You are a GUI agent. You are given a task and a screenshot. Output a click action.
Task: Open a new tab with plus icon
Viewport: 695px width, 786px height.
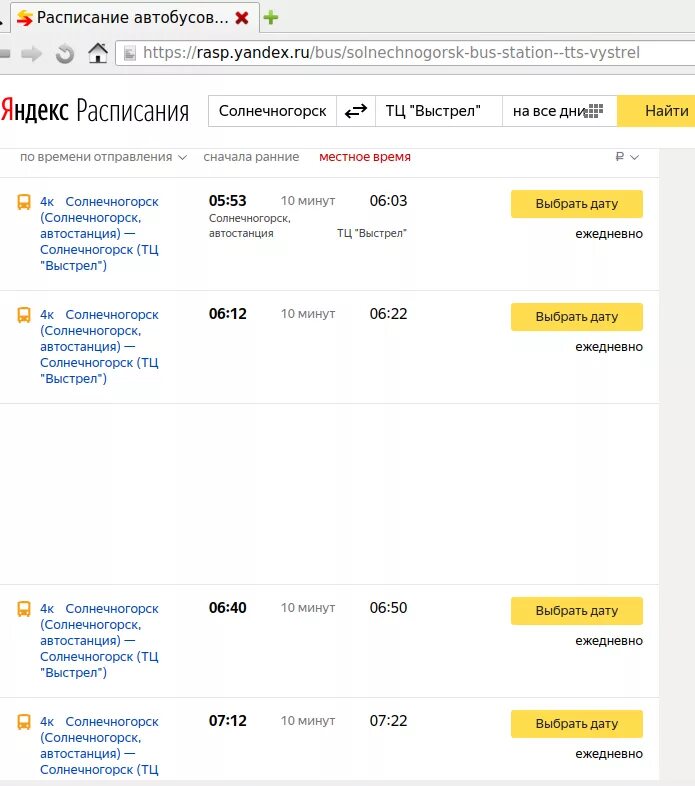point(270,17)
